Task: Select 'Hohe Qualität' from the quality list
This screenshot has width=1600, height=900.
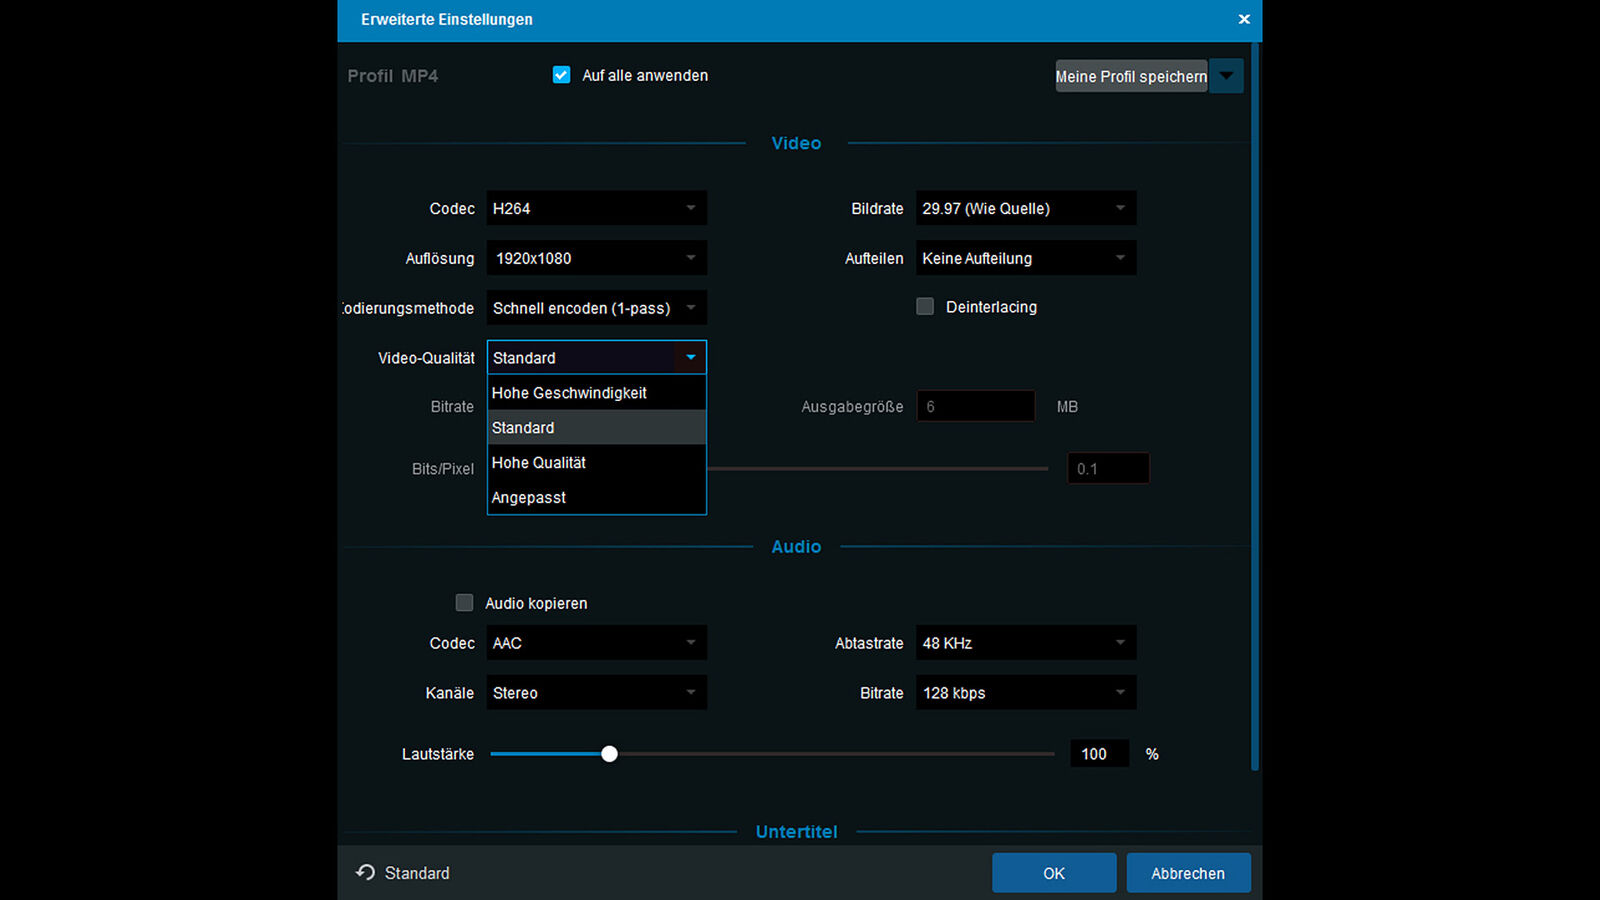Action: (596, 462)
